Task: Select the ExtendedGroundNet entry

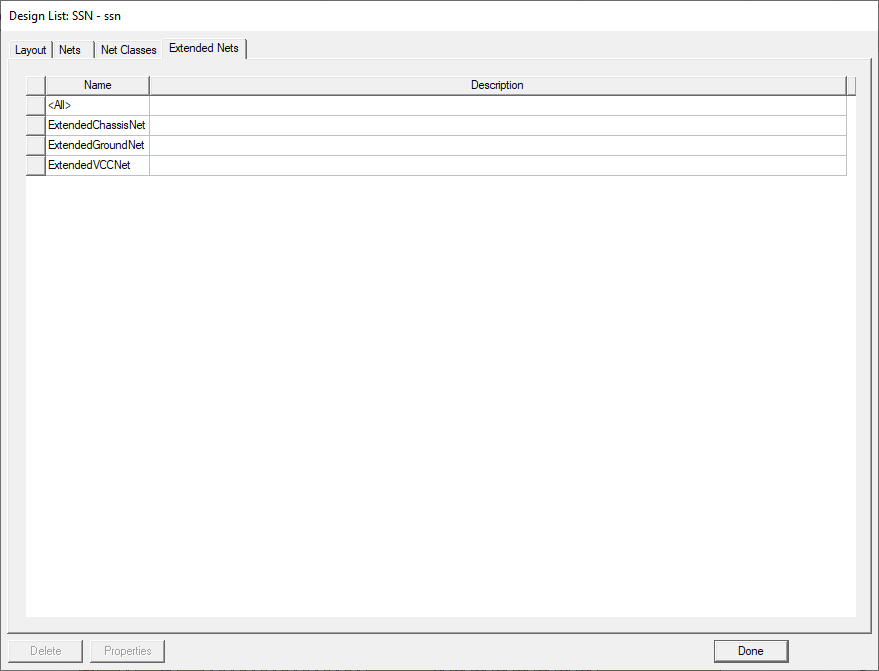Action: [x=96, y=144]
